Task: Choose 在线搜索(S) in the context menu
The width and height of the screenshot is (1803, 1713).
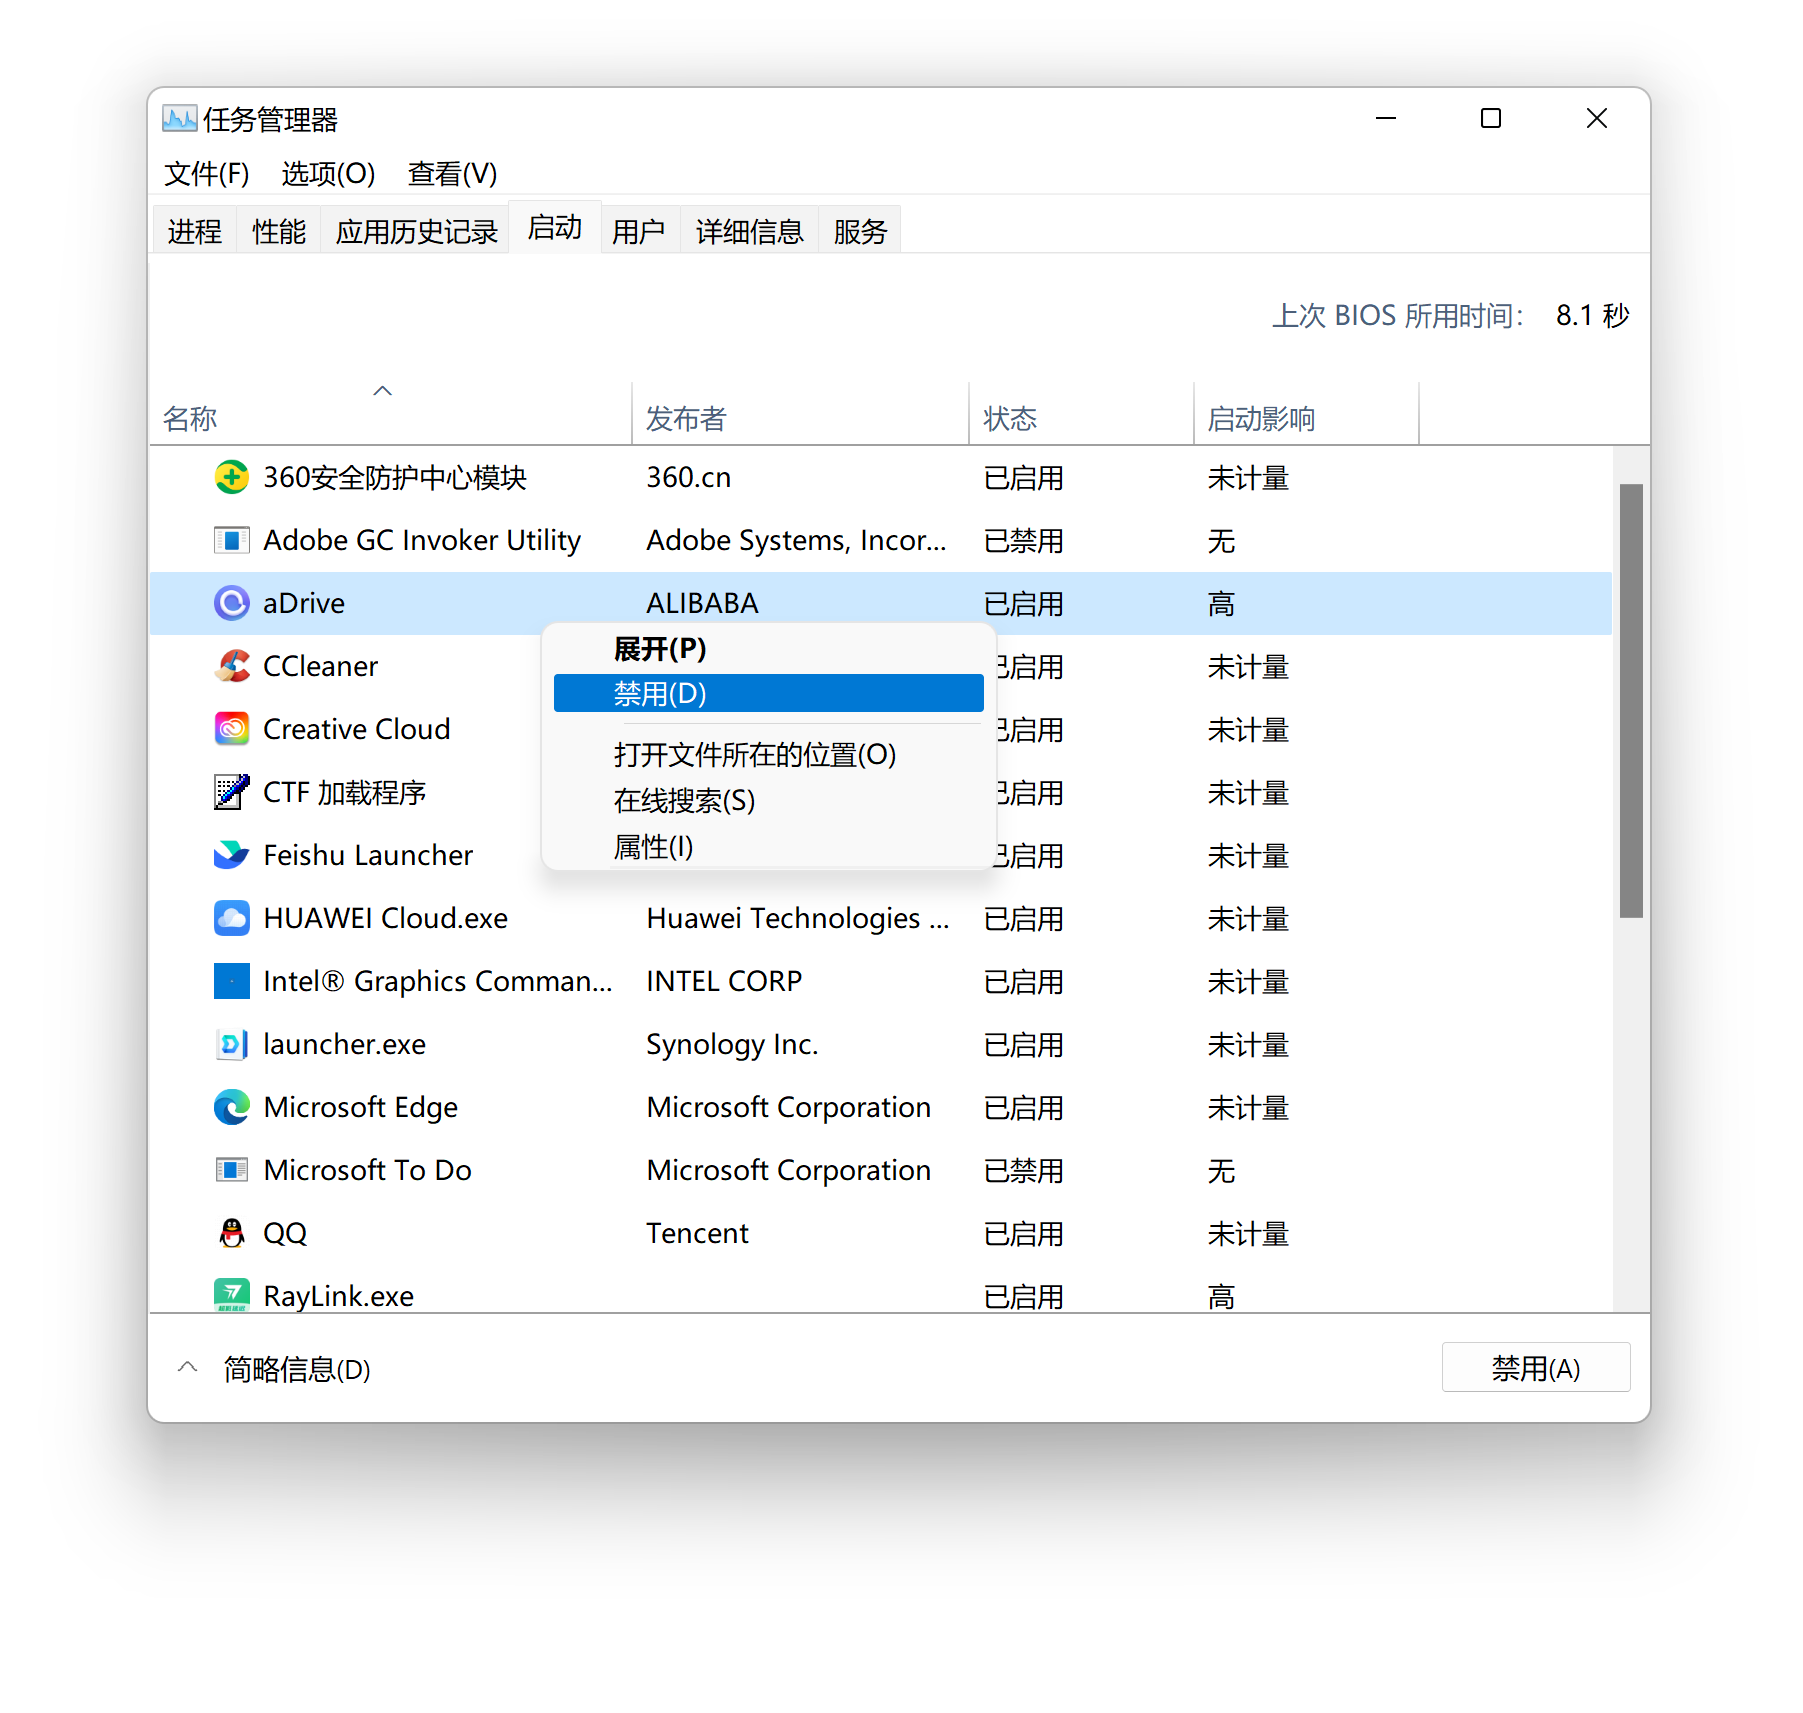Action: click(768, 800)
